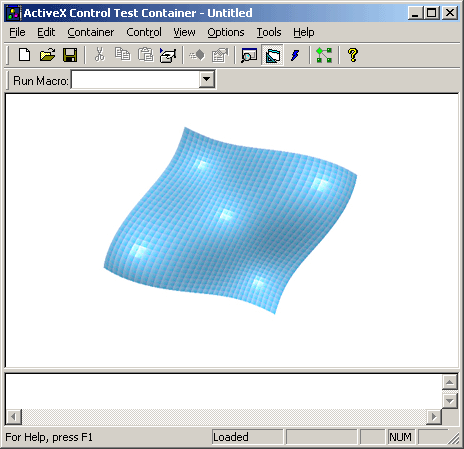
Task: Click the Copy toolbar icon
Action: pos(122,55)
